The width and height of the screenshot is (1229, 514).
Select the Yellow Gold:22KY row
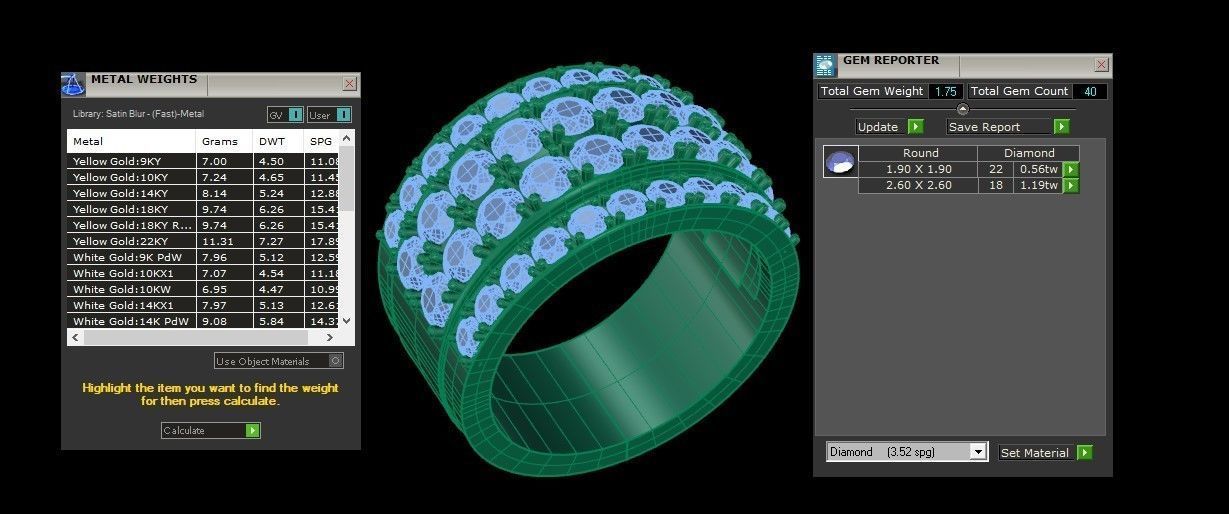204,241
